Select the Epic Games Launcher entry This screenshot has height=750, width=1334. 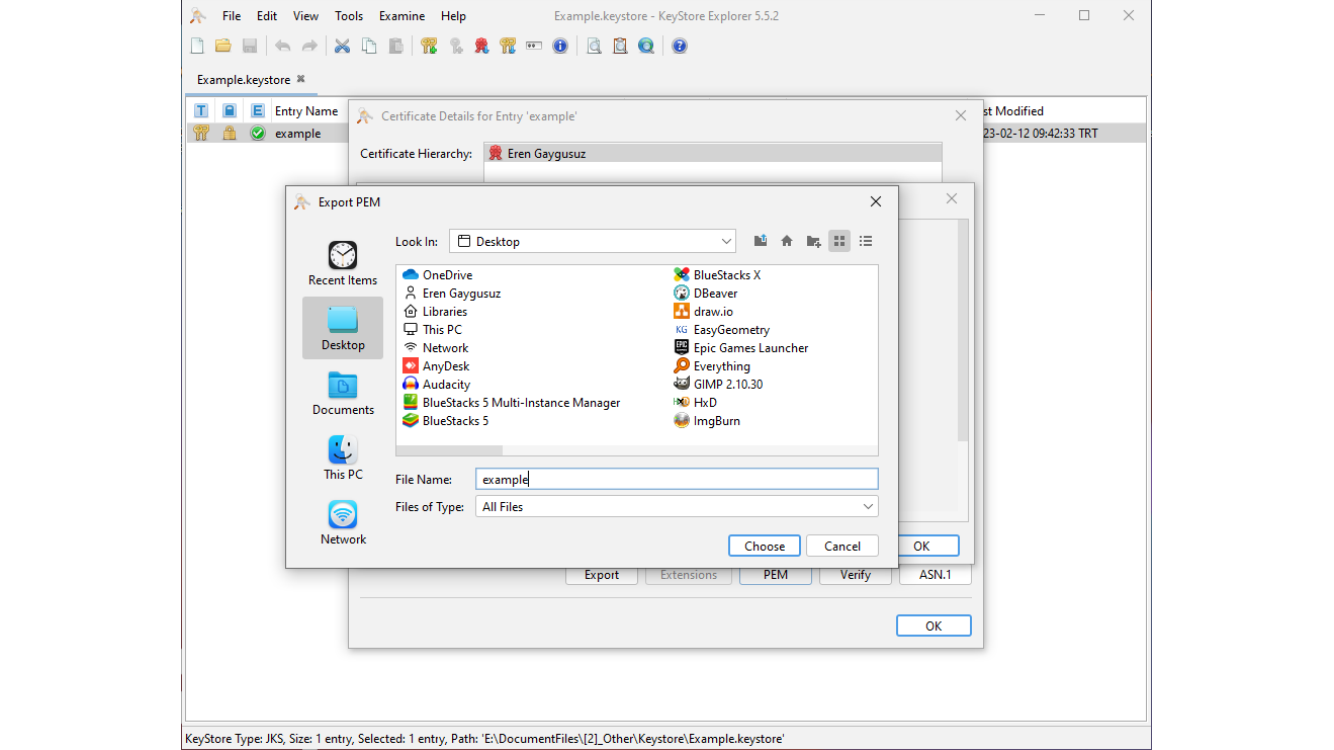(740, 348)
